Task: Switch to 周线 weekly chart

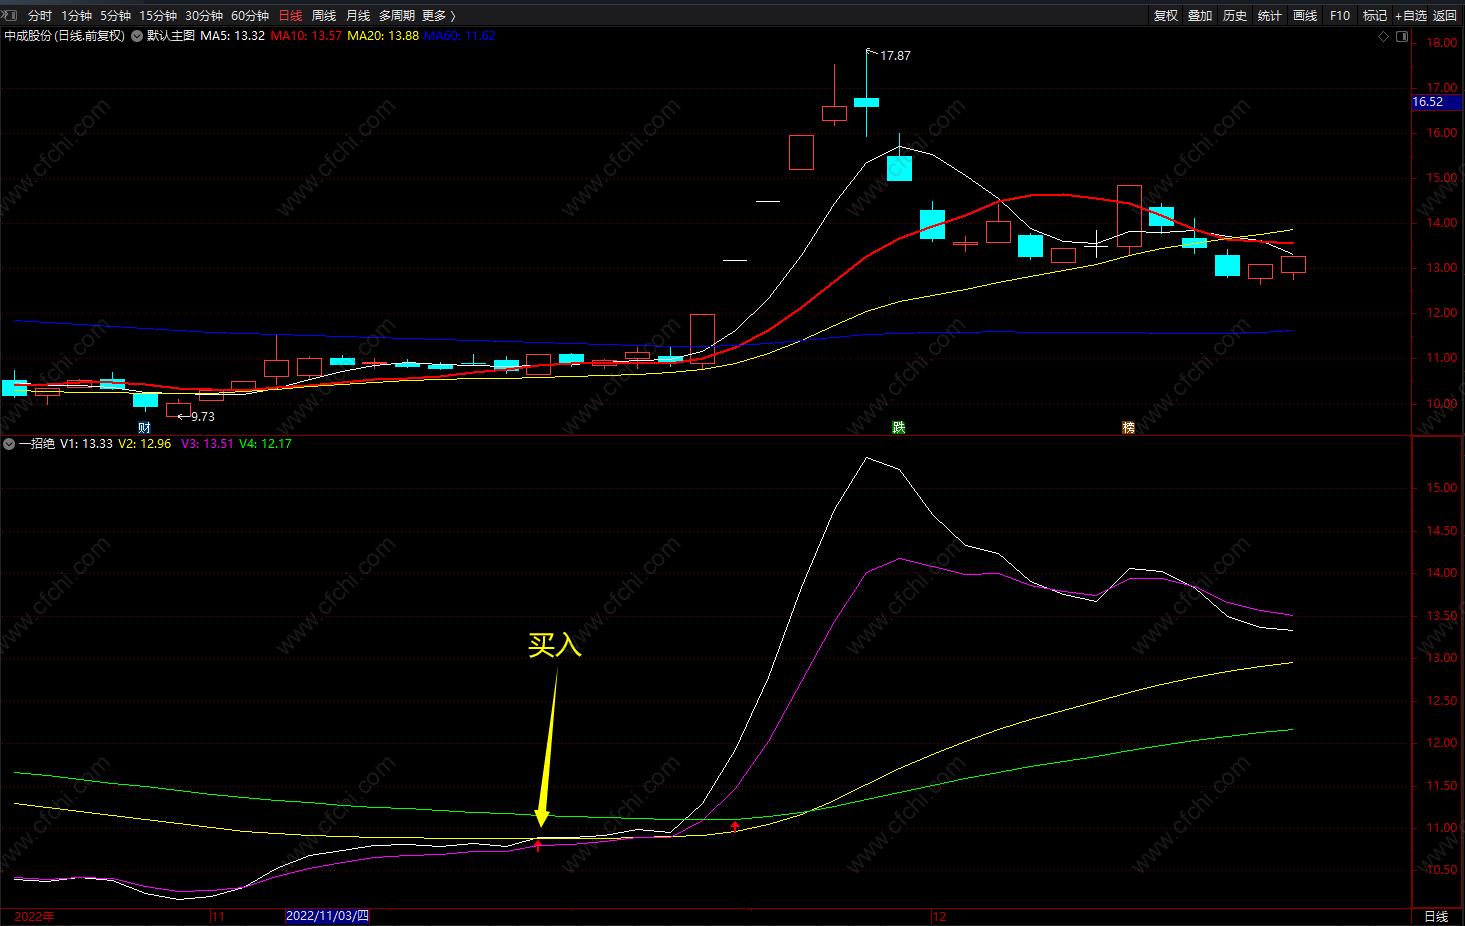Action: coord(324,16)
